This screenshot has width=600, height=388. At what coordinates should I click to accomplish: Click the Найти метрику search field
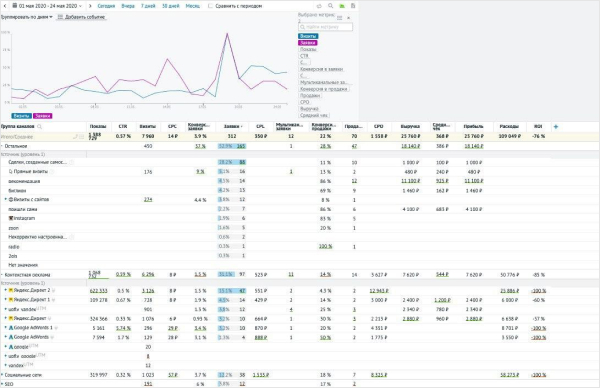326,27
